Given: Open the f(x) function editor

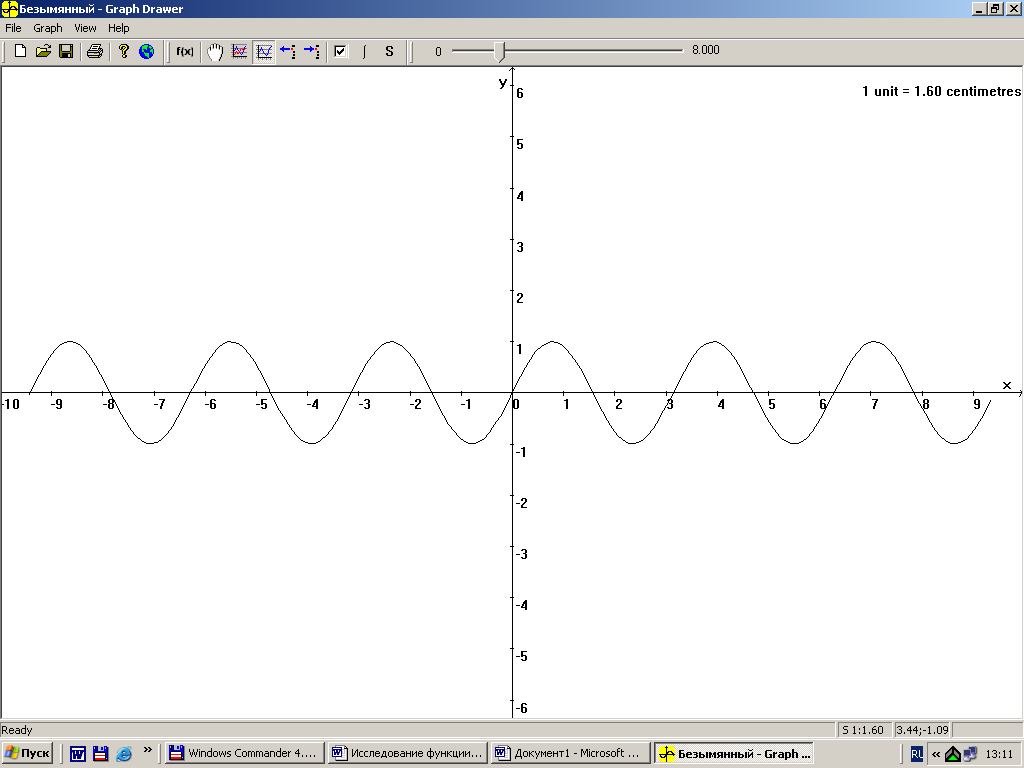Looking at the screenshot, I should pyautogui.click(x=185, y=51).
